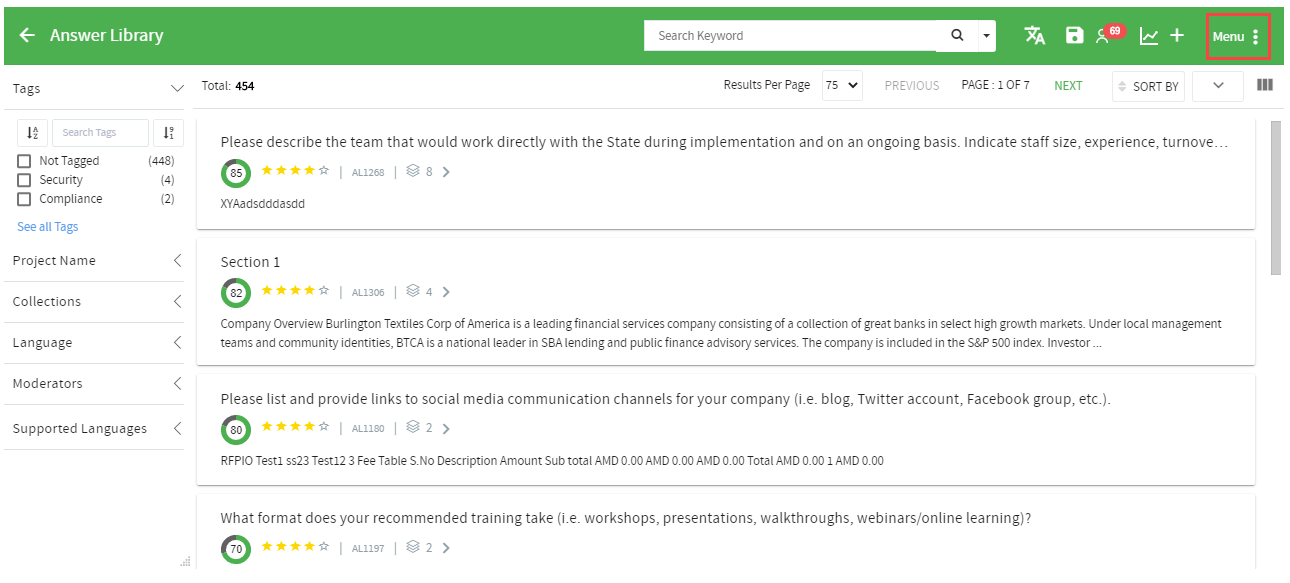Viewport: 1290px width, 583px height.
Task: Open the Results Per Page dropdown
Action: point(842,86)
